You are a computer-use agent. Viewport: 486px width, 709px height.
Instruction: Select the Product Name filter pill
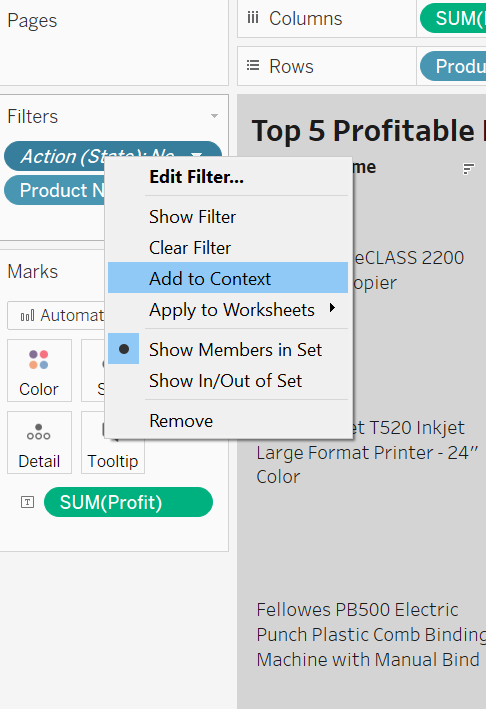54,190
